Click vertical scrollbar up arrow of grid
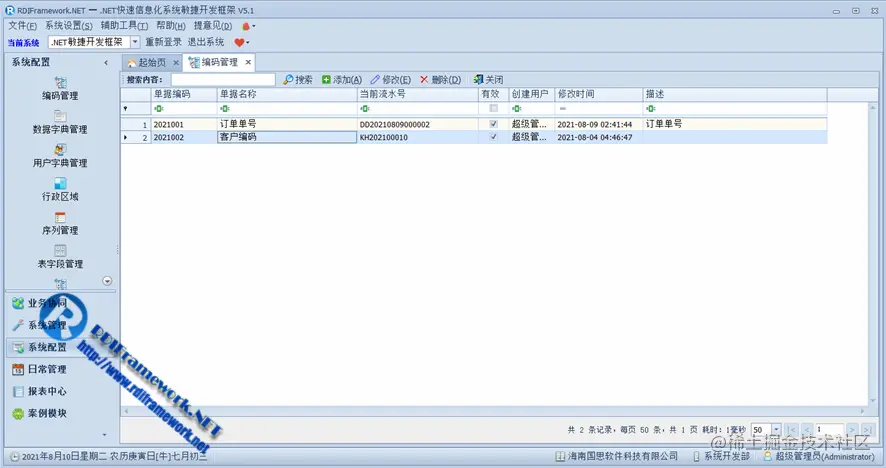This screenshot has width=886, height=468. (873, 107)
